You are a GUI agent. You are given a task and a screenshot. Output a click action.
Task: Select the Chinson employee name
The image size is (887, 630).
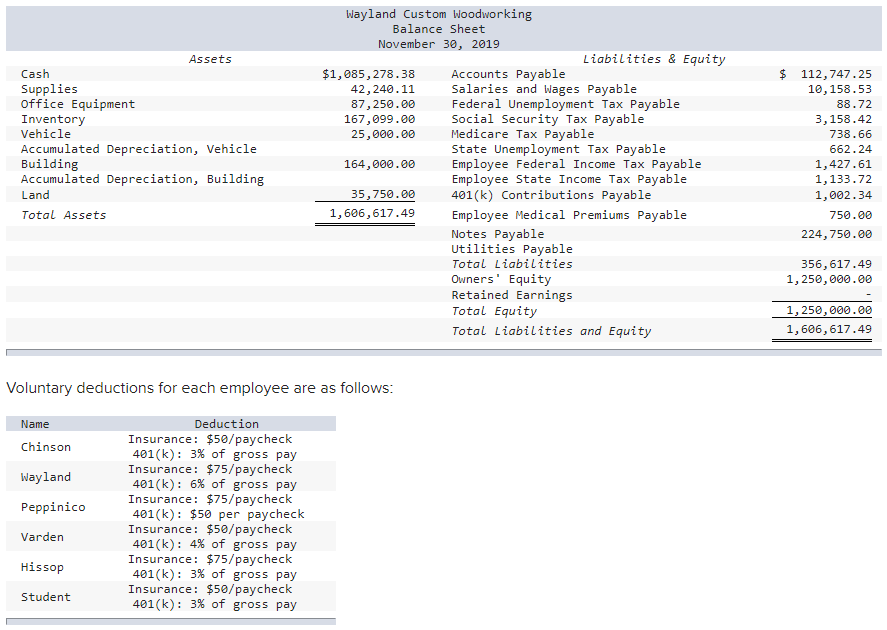[x=46, y=447]
